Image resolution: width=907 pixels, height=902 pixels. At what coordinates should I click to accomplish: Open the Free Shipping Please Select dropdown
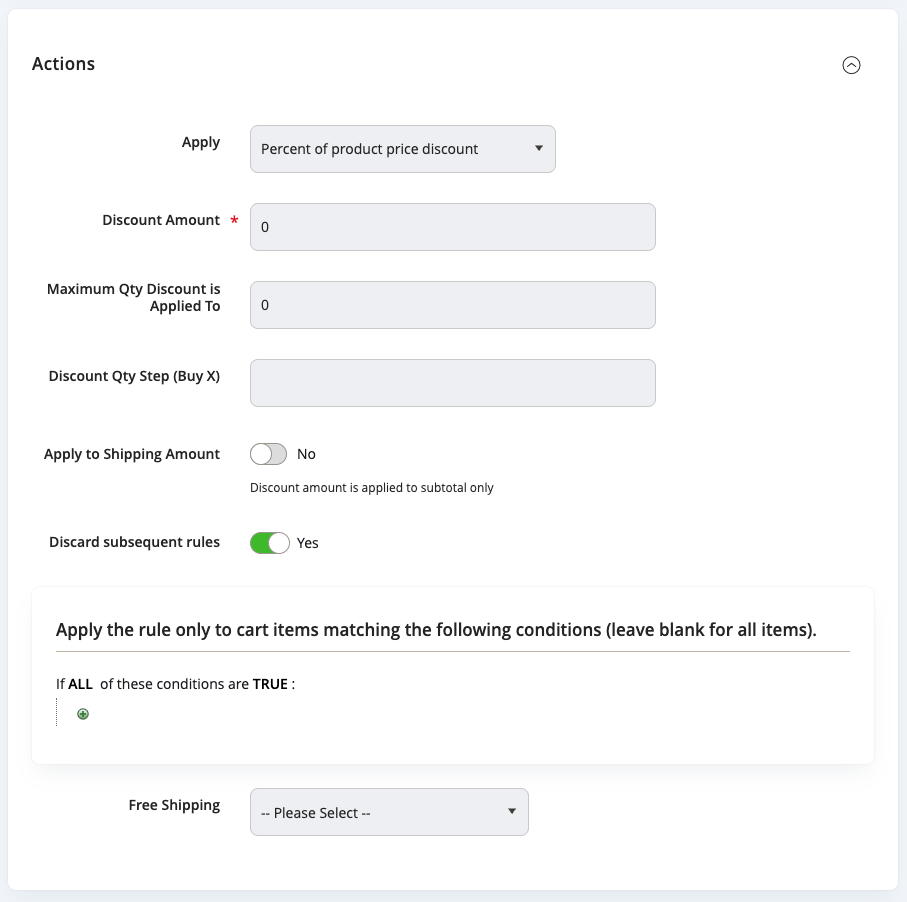[x=389, y=813]
